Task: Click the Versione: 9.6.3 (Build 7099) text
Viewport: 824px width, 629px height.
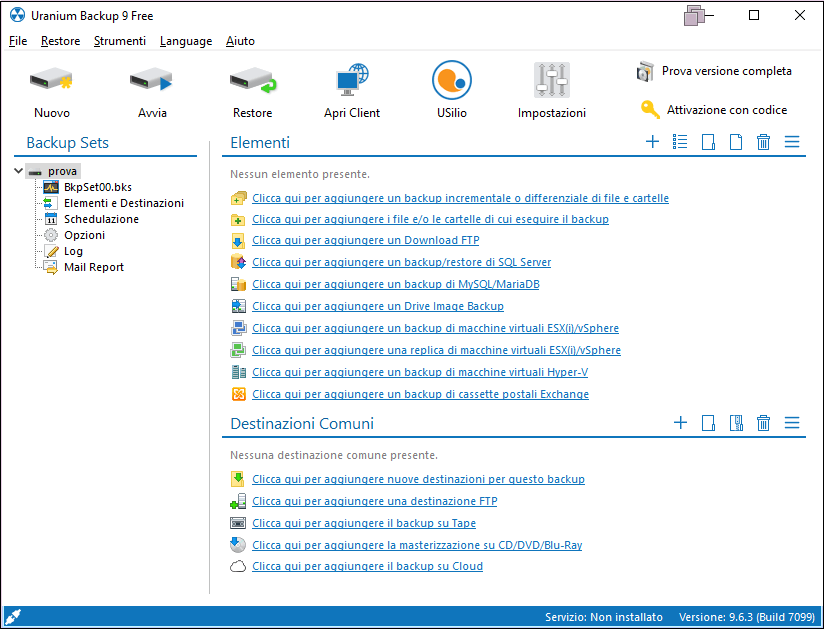Action: point(747,617)
